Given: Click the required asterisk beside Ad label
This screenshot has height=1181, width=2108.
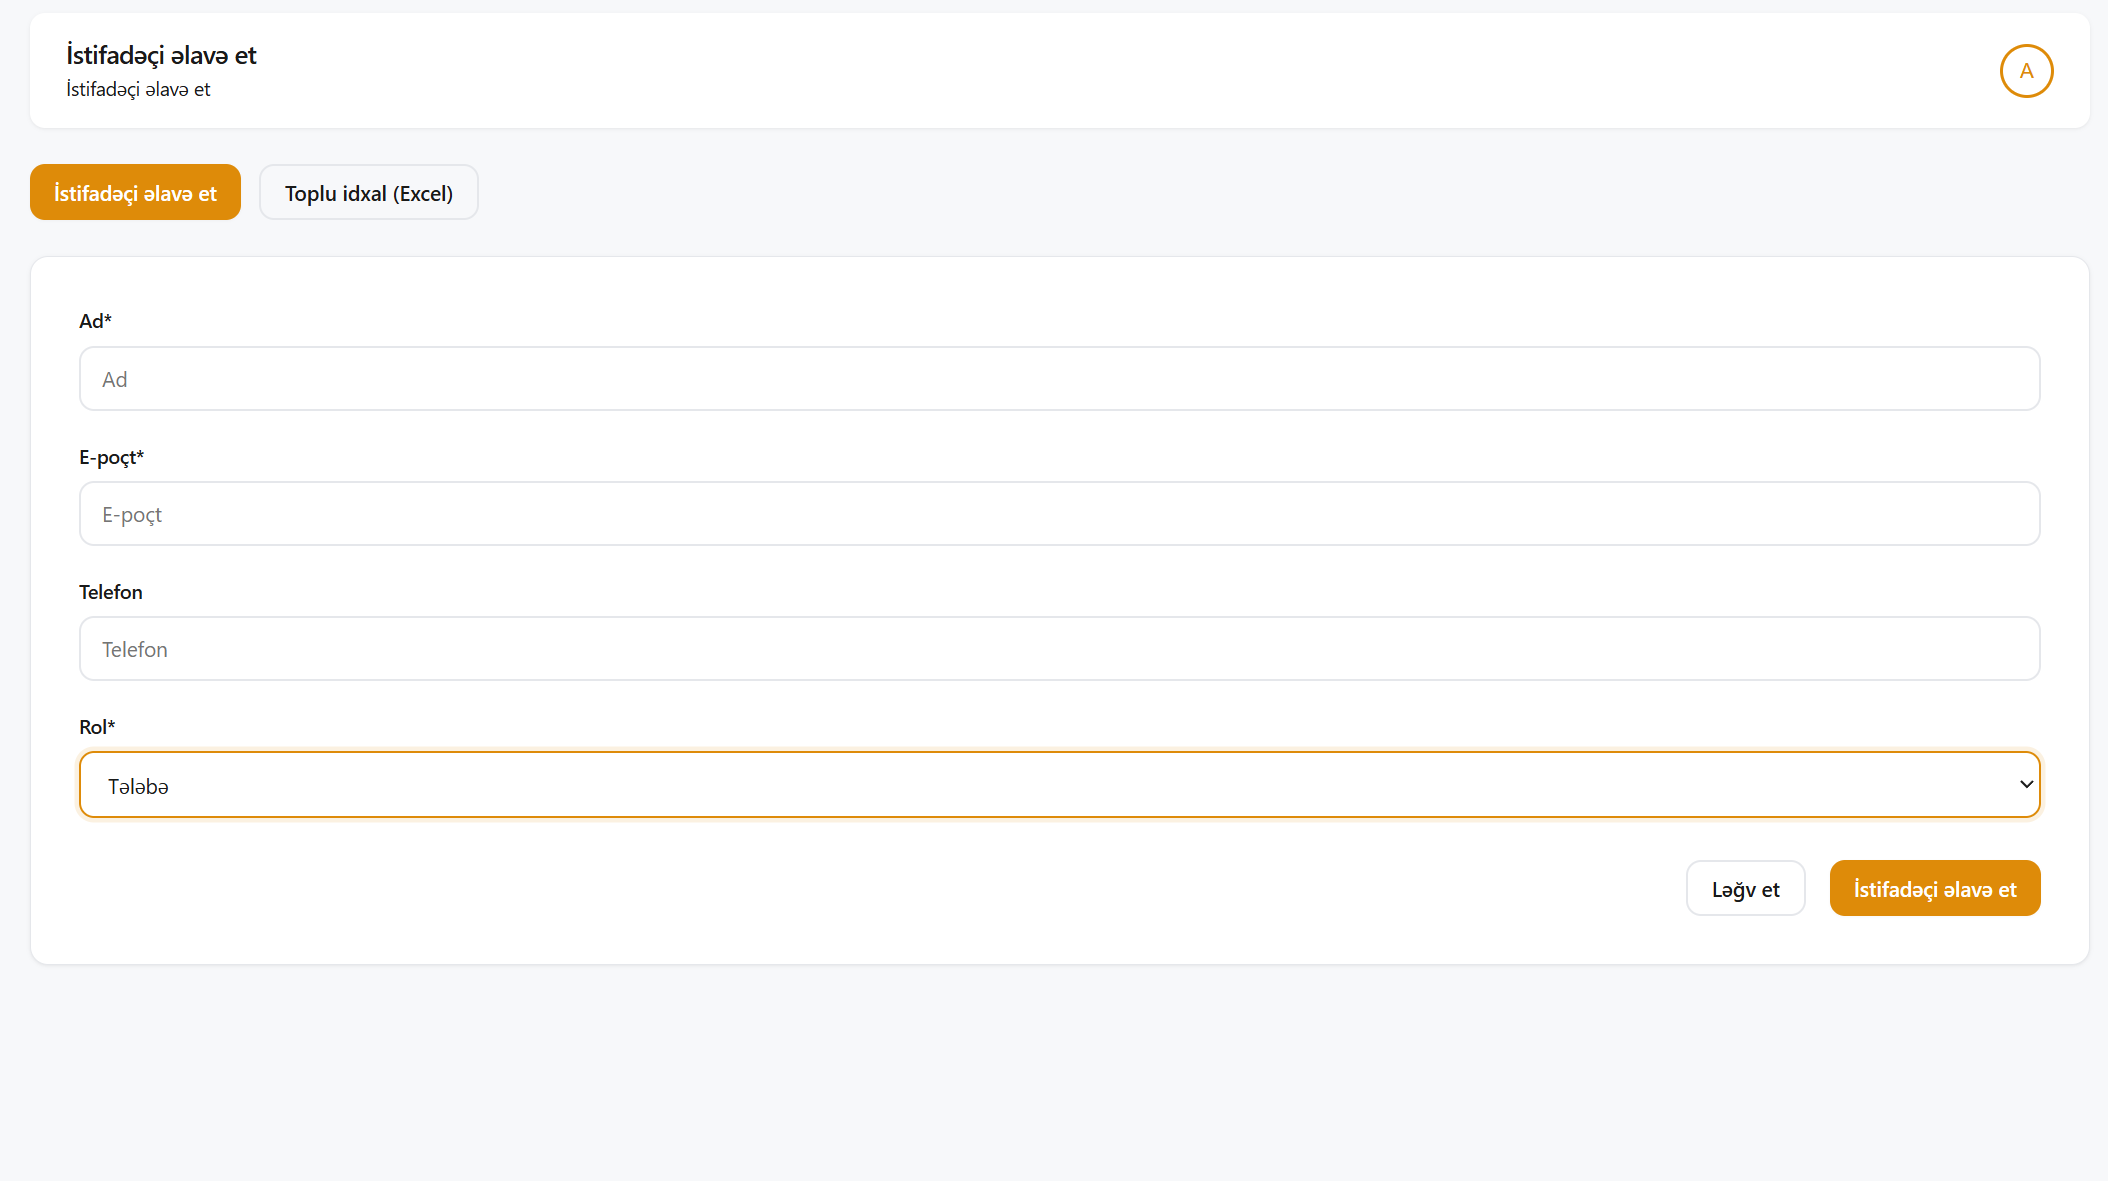Looking at the screenshot, I should pos(108,319).
